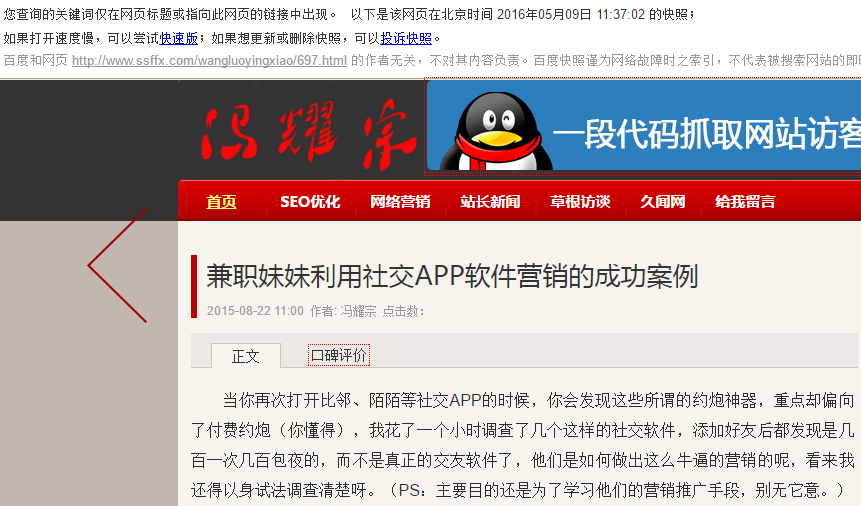Open the QQ penguin banner advertisement
Viewport: 861px width, 506px height.
pyautogui.click(x=644, y=126)
